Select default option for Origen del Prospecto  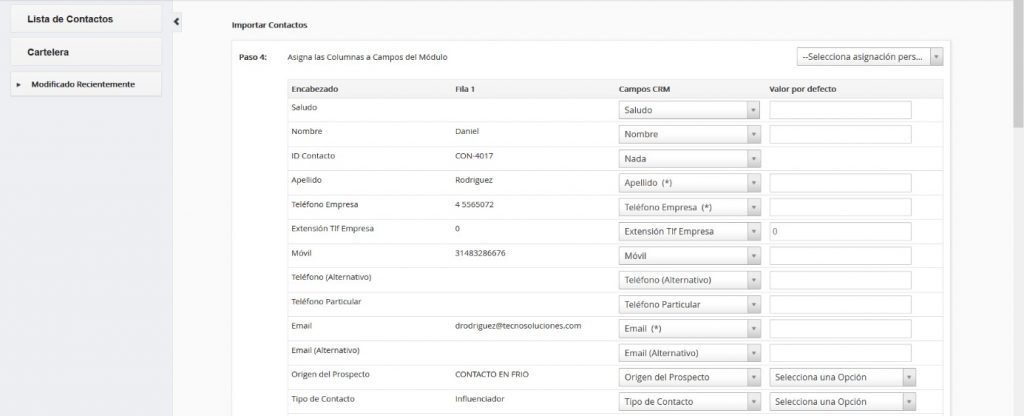tap(842, 377)
